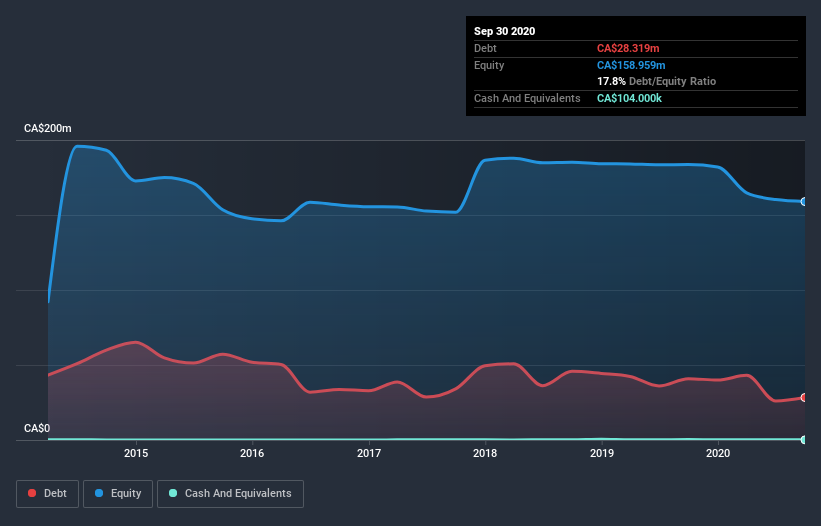Select the Cash endpoint marker on chart
The image size is (821, 526).
[804, 440]
